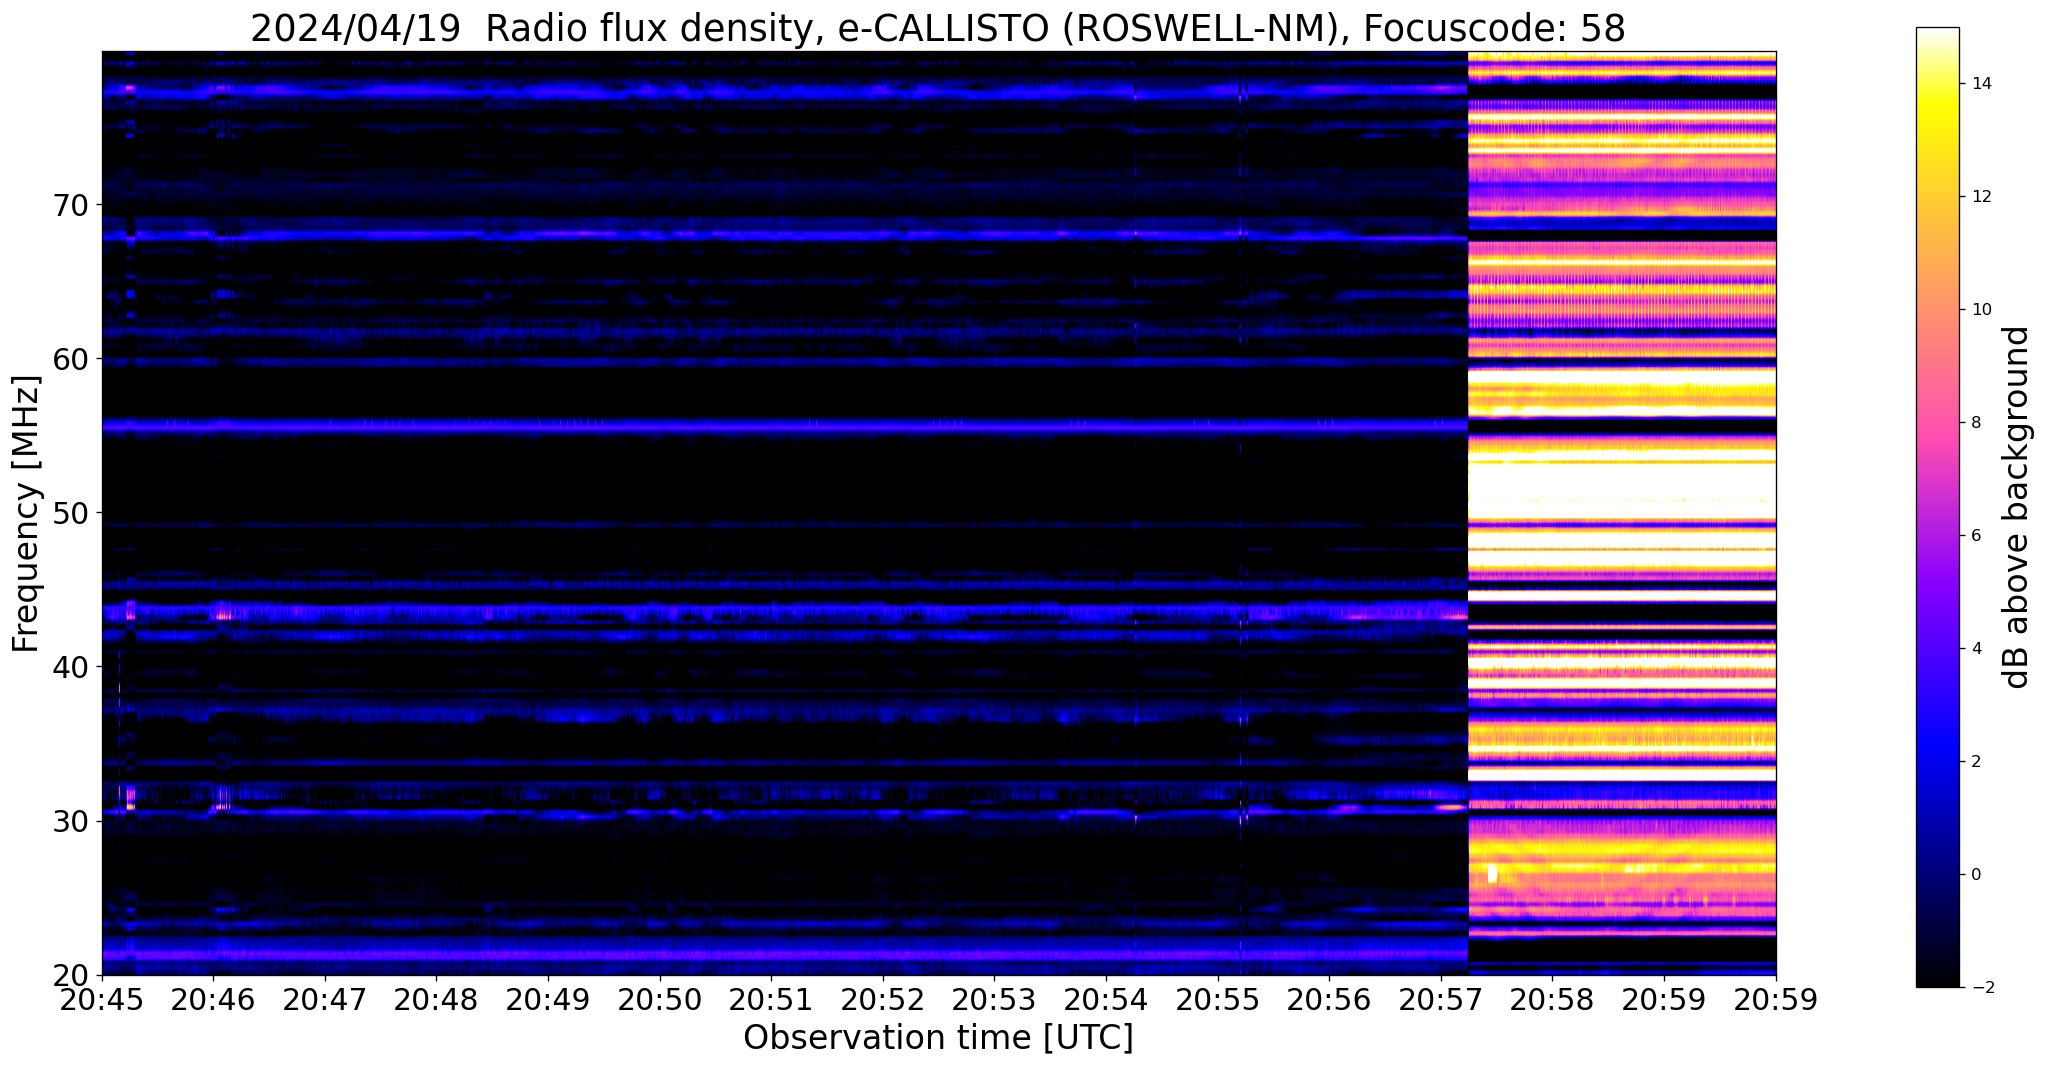2047x1067 pixels.
Task: Select the 'Frequency [MHz]' y-axis label
Action: (x=26, y=513)
